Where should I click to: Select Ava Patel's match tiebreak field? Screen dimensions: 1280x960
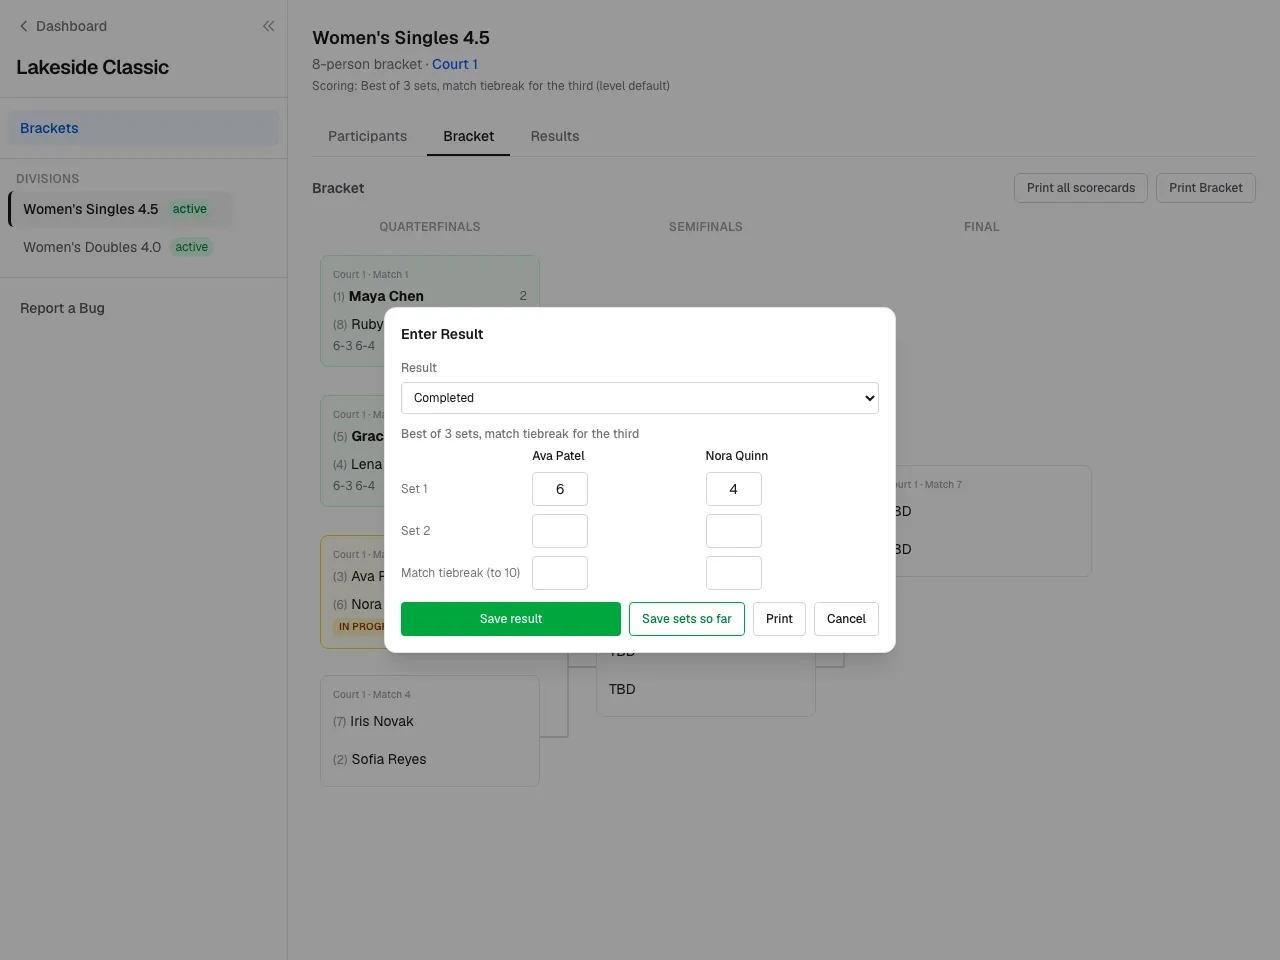pos(560,573)
